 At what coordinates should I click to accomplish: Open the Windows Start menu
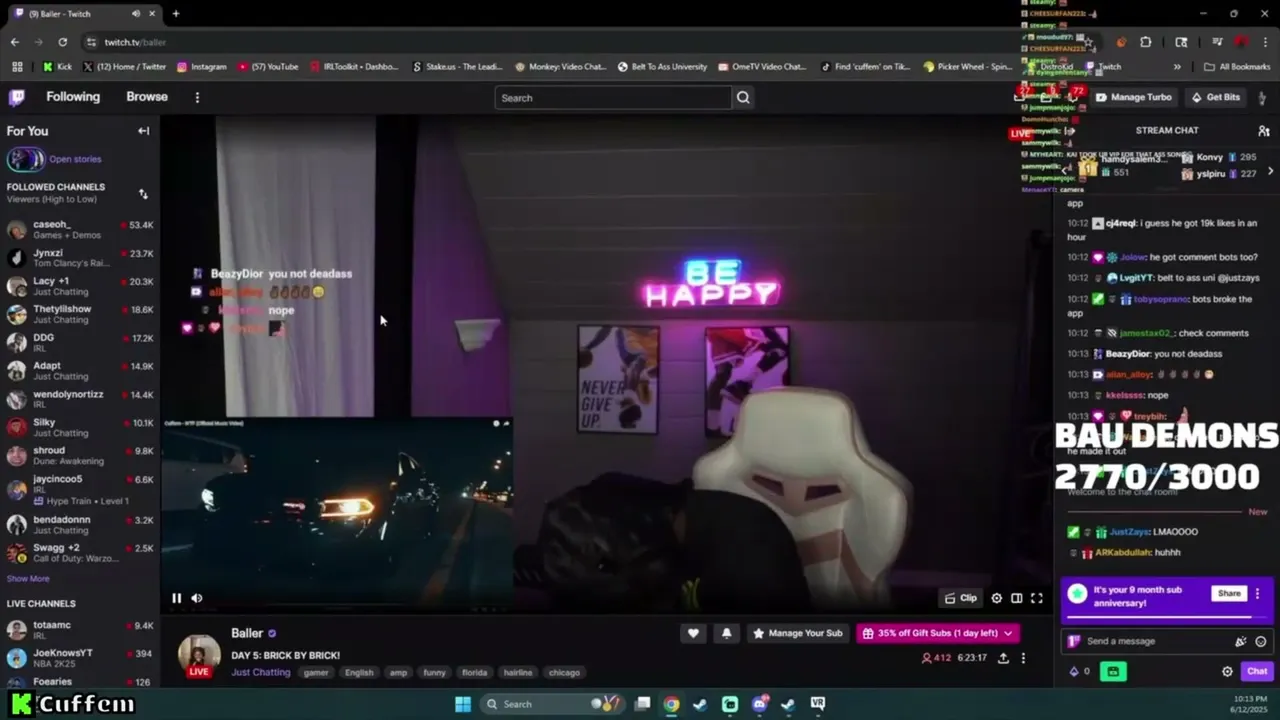(x=463, y=704)
